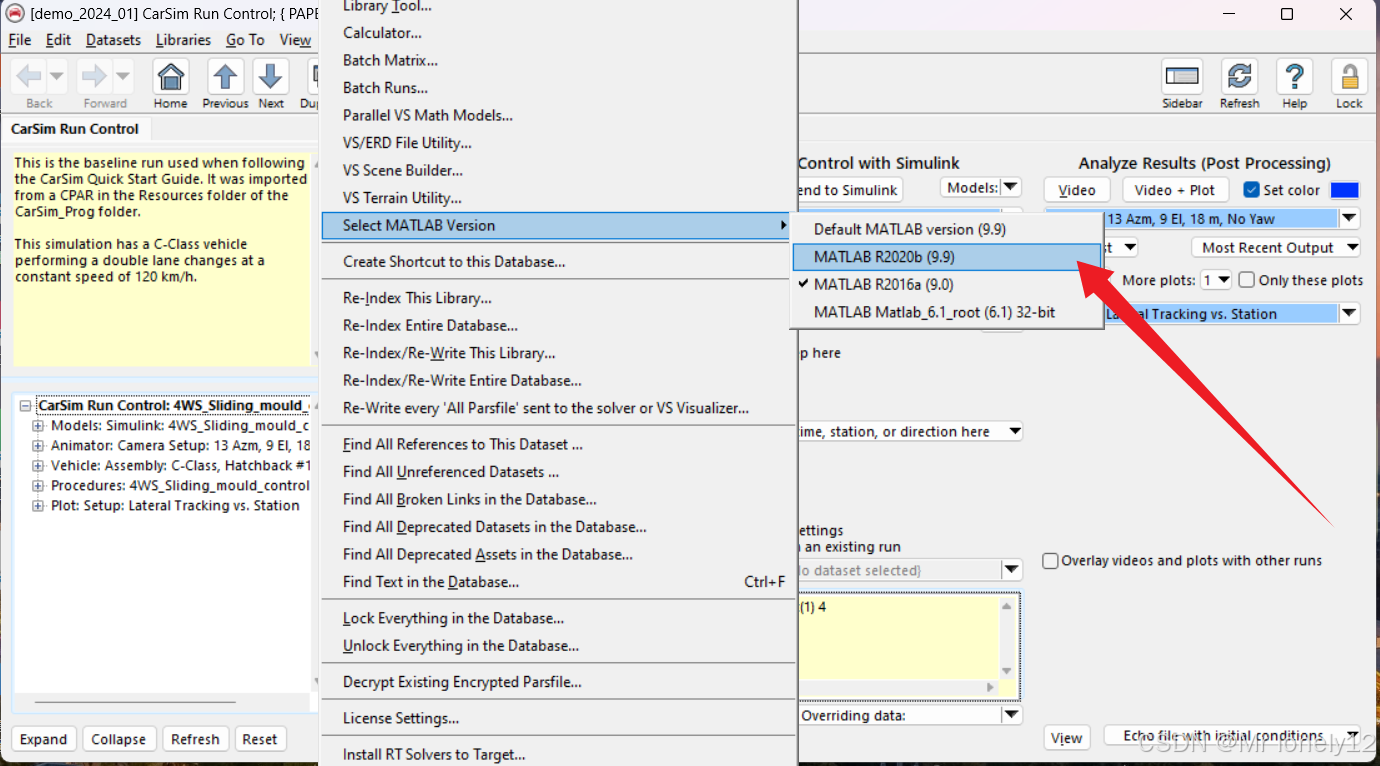Enable Only these plots checkbox

pos(1247,280)
